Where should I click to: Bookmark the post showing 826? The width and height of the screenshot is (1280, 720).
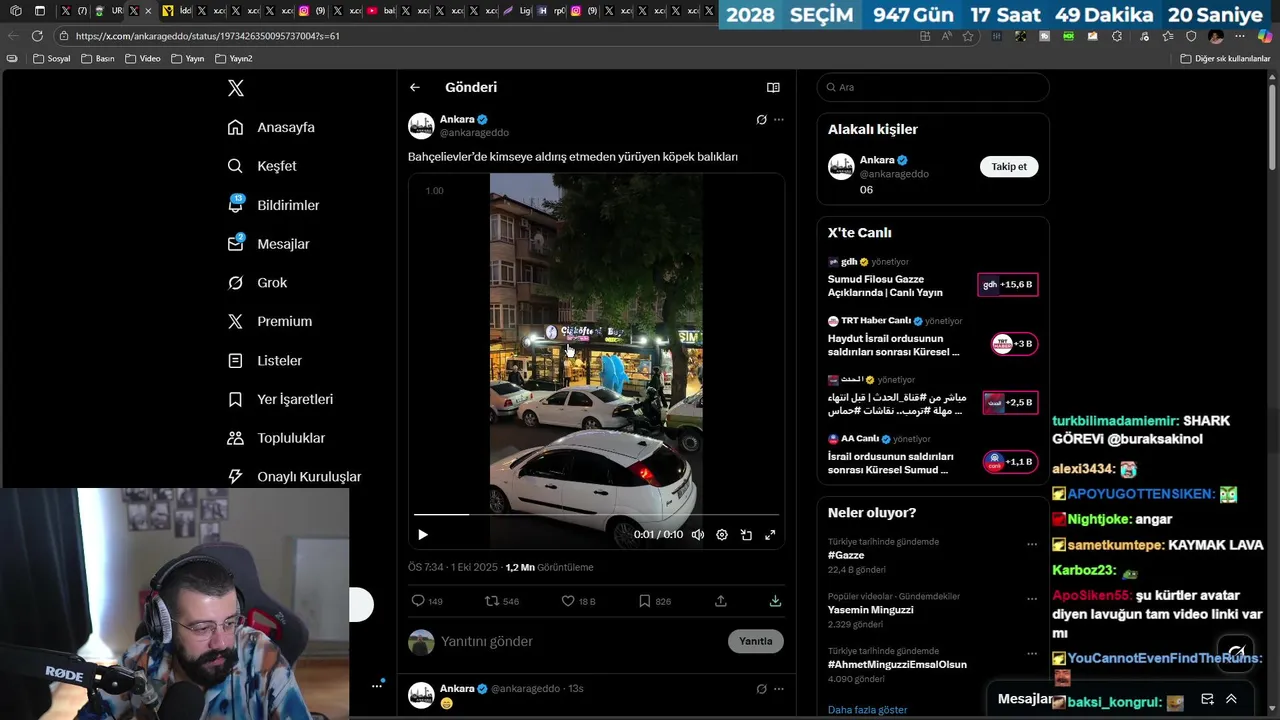pos(655,601)
